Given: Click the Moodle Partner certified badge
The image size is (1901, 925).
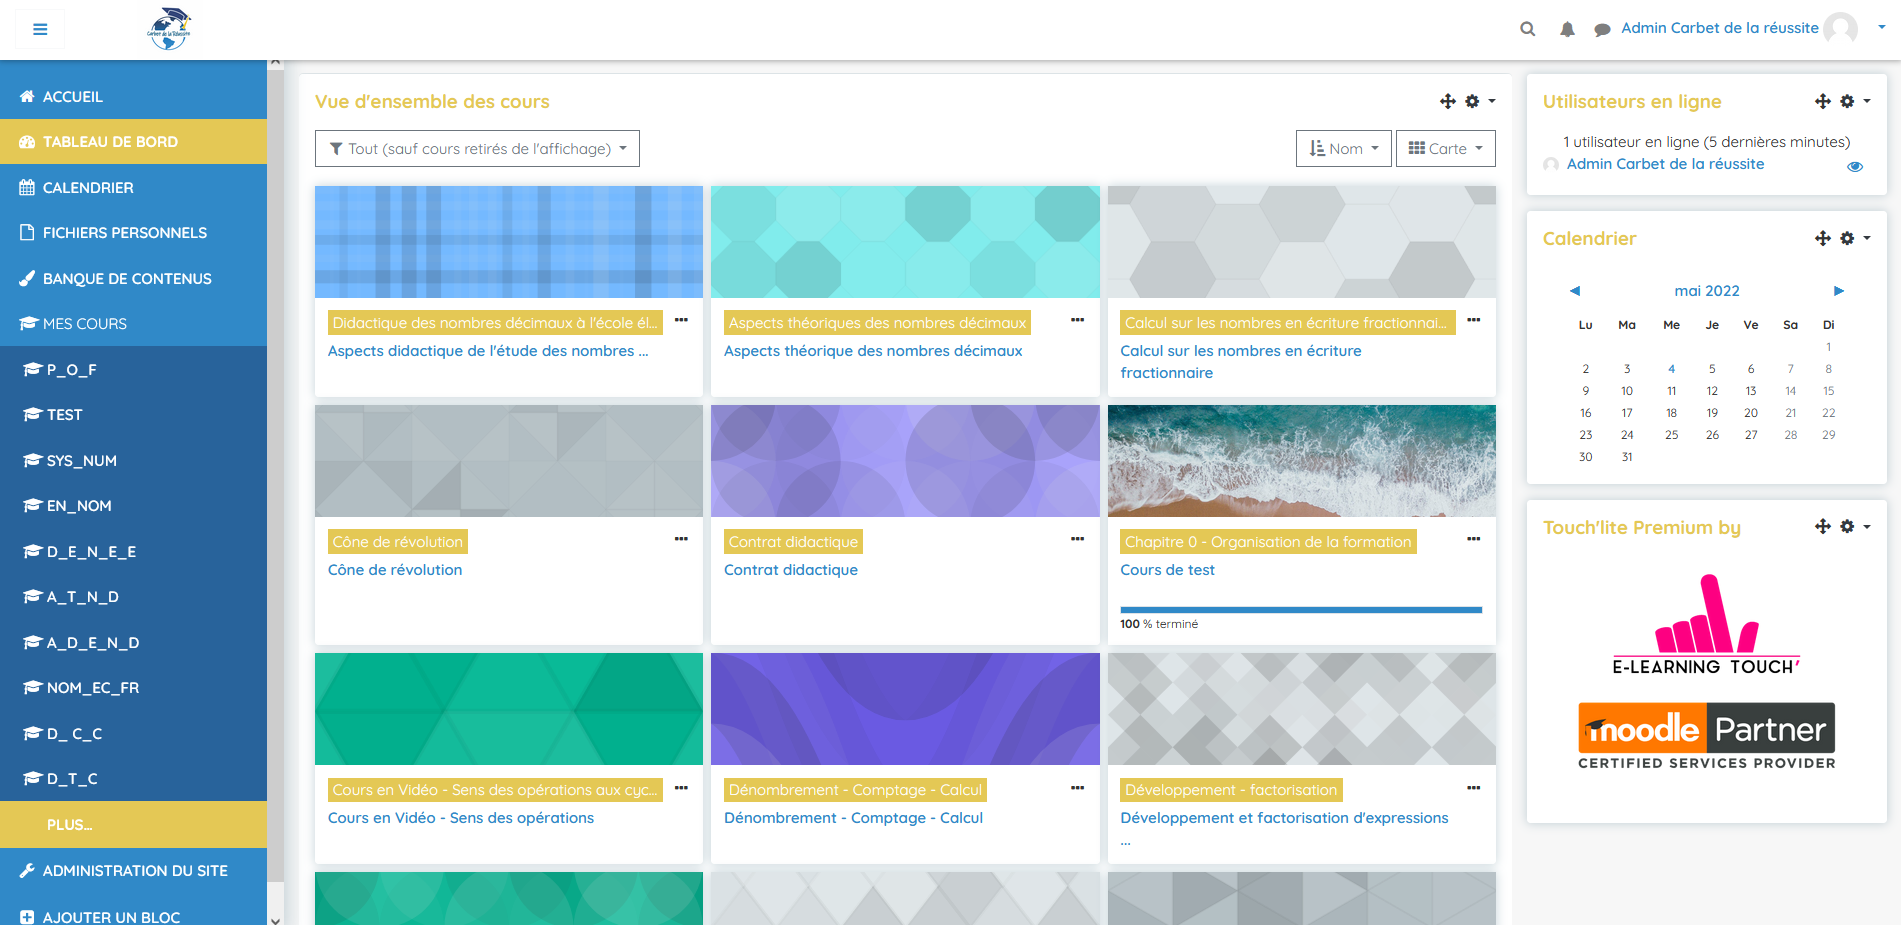Looking at the screenshot, I should [1707, 736].
